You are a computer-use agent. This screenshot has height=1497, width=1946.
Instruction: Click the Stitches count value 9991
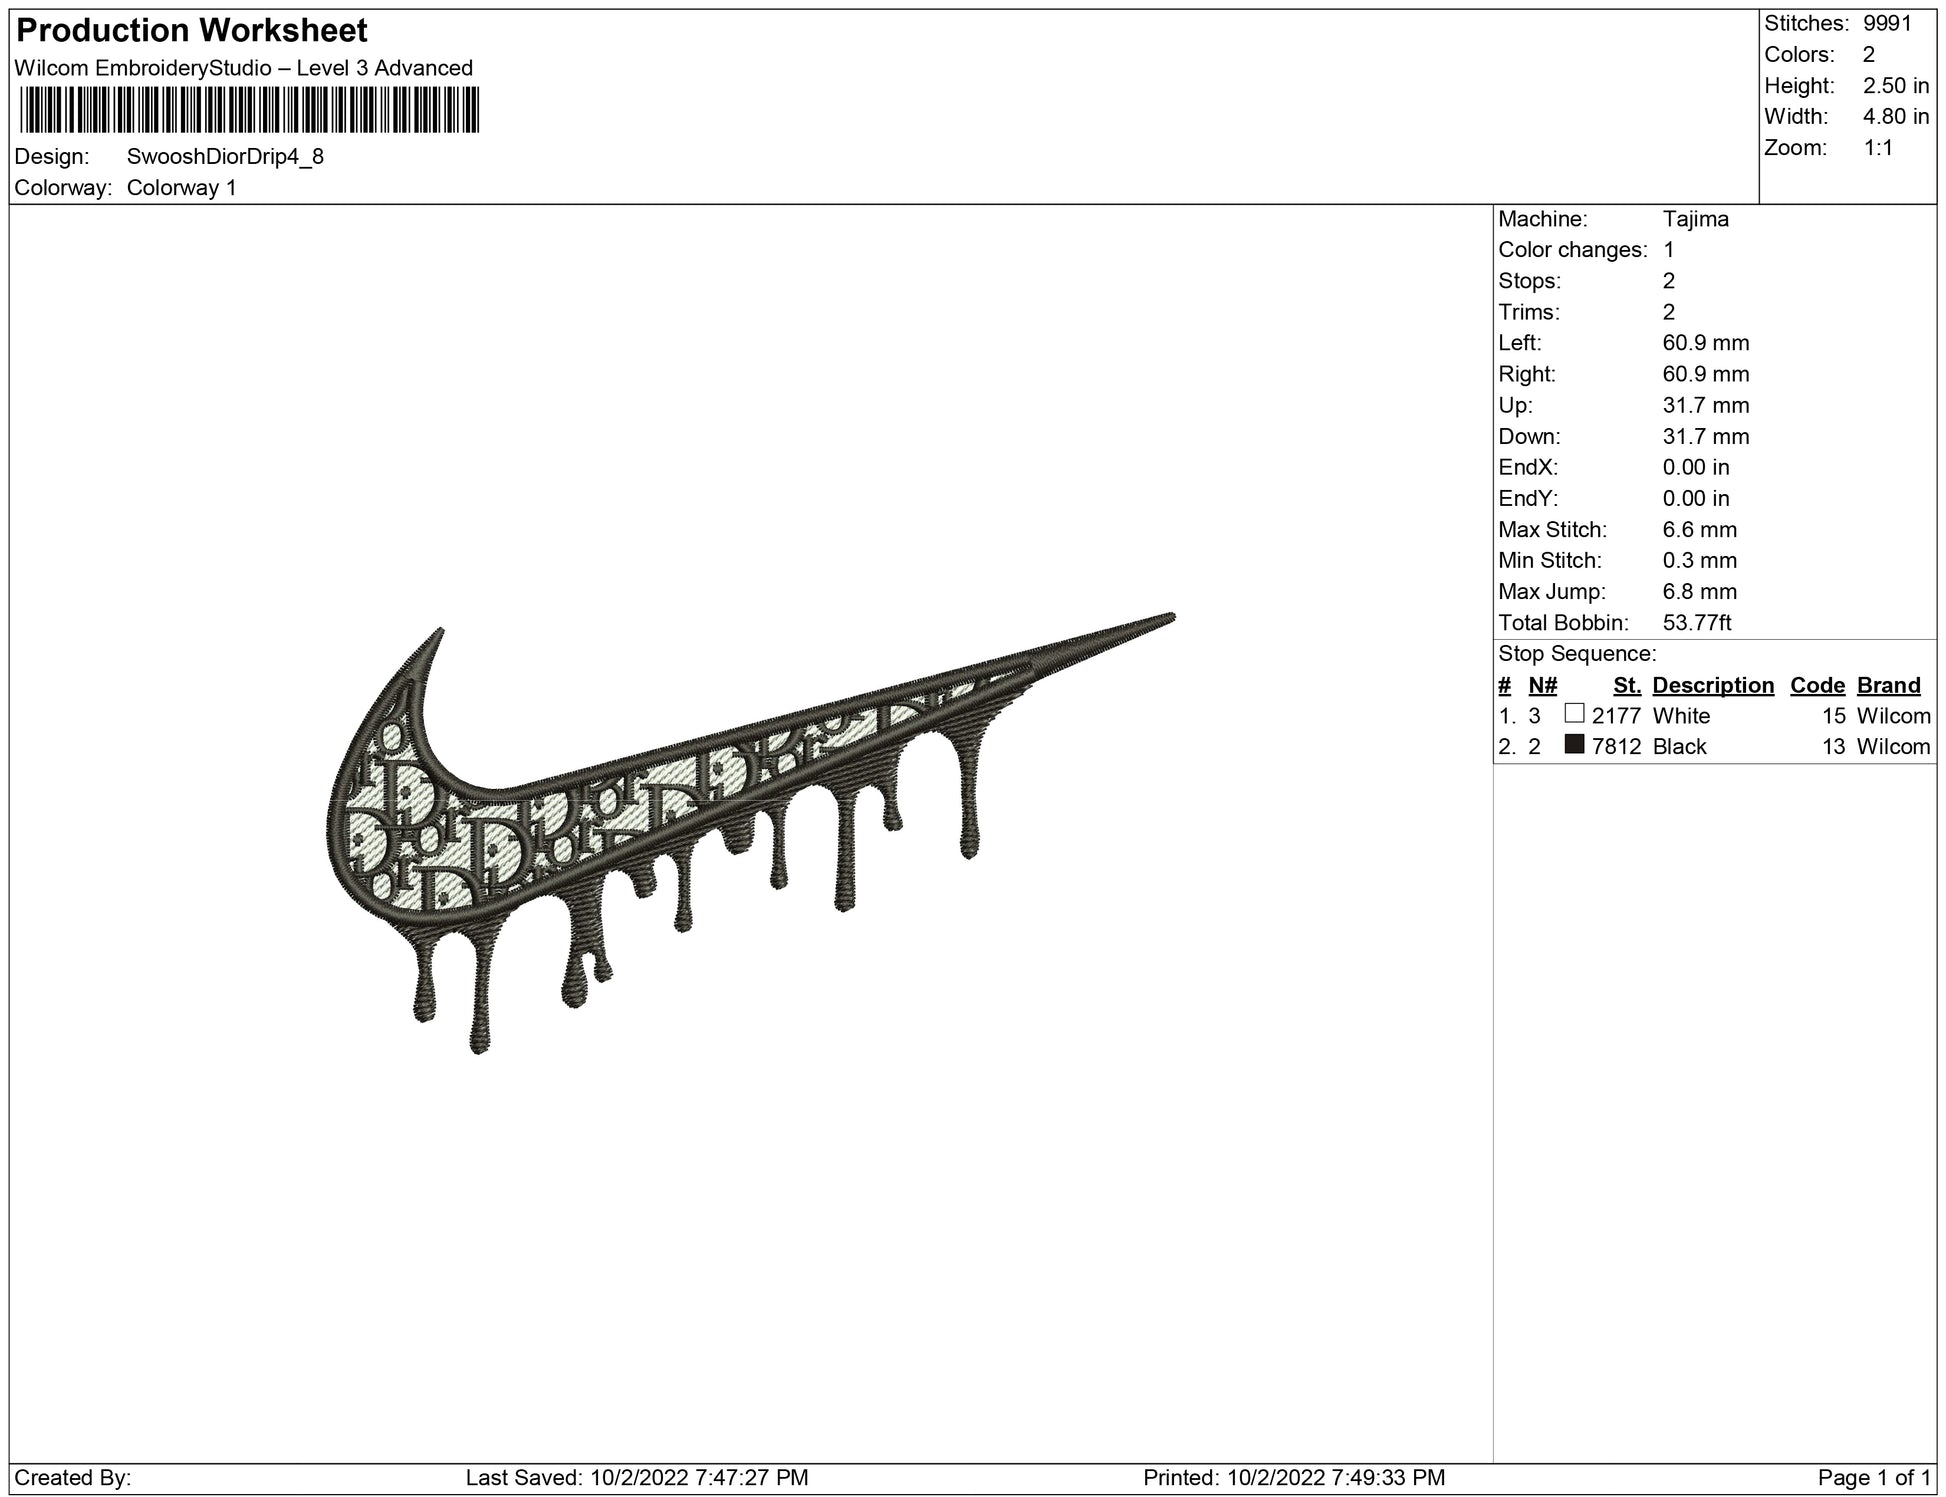click(1887, 23)
